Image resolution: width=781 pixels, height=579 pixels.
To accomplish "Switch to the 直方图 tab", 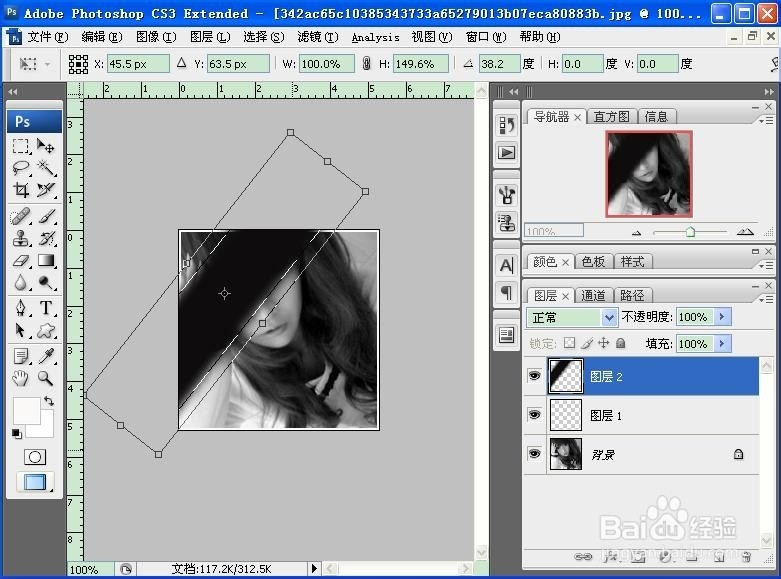I will (611, 117).
